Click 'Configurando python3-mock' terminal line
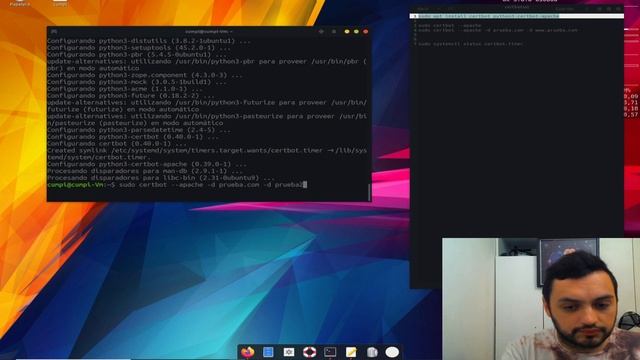The width and height of the screenshot is (640, 360). 137,82
